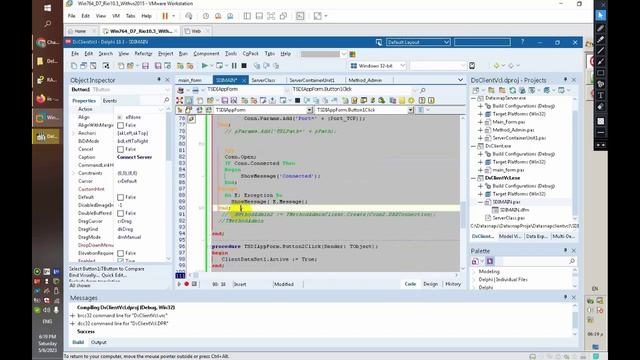The height and width of the screenshot is (360, 640).
Task: Expand the bcc32 command line message
Action: coord(72,316)
